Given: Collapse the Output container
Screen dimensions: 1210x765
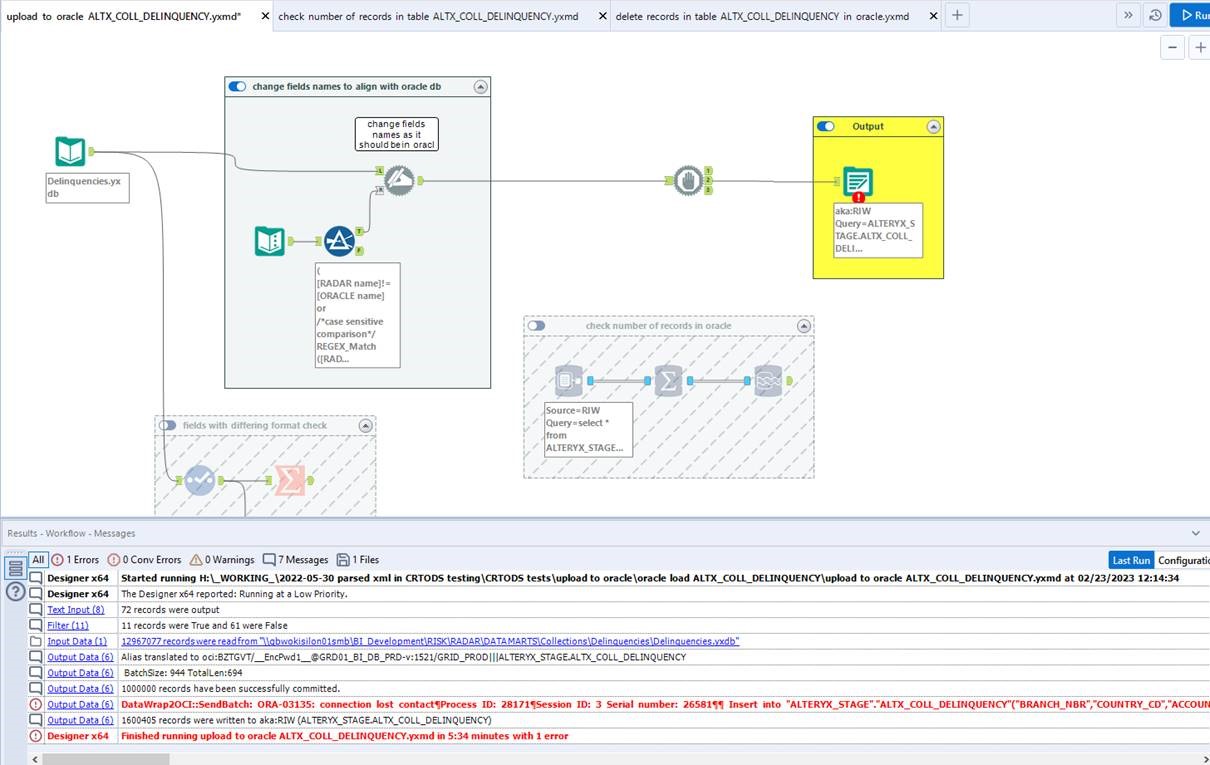Looking at the screenshot, I should click(934, 126).
